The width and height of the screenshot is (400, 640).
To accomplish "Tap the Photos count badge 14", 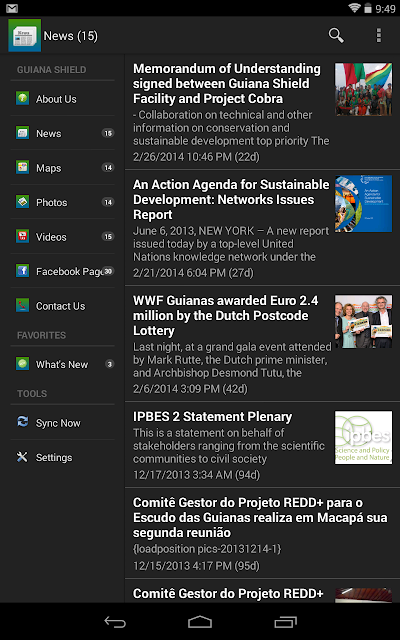I will [x=108, y=202].
